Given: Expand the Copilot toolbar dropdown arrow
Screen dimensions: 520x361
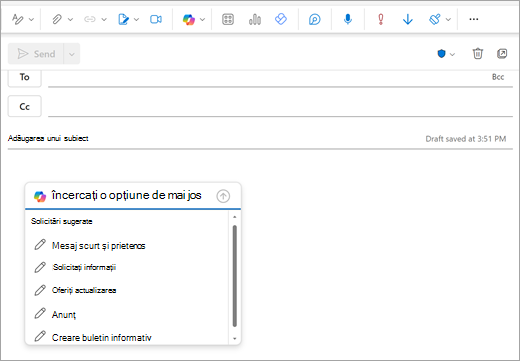Looking at the screenshot, I should coord(202,19).
